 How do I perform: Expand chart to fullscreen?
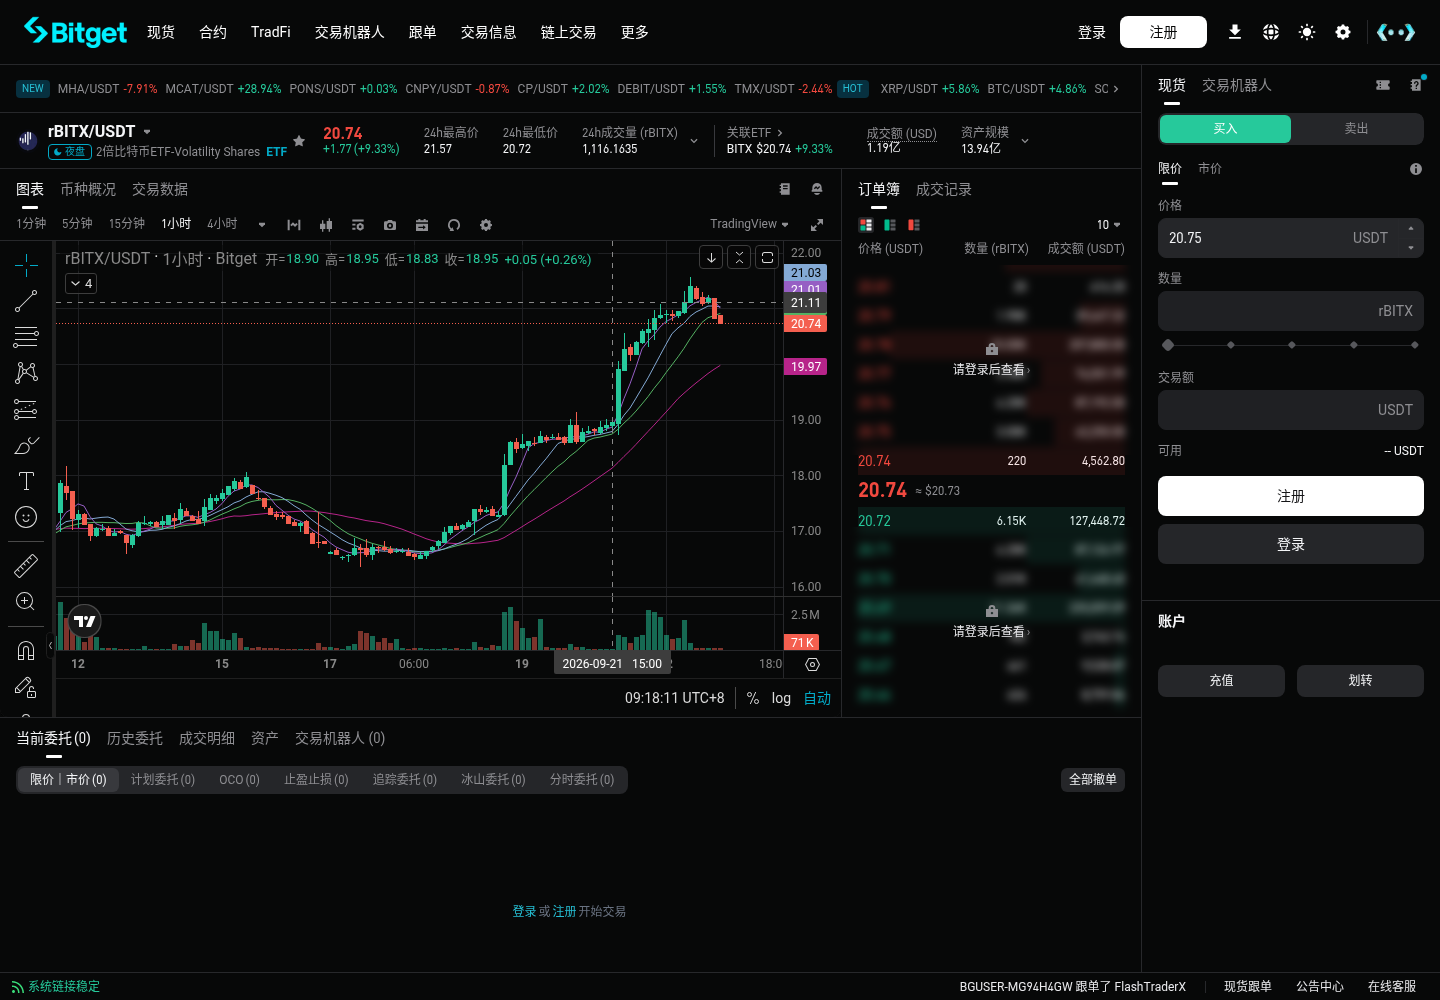[817, 225]
